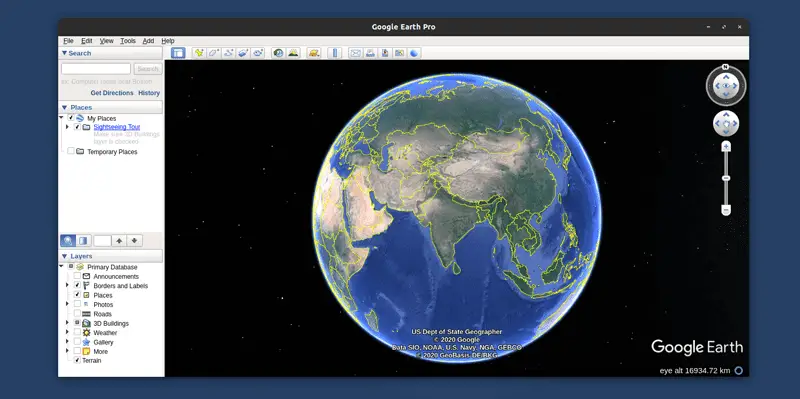
Task: Click the View in Google Maps icon
Action: [x=399, y=53]
